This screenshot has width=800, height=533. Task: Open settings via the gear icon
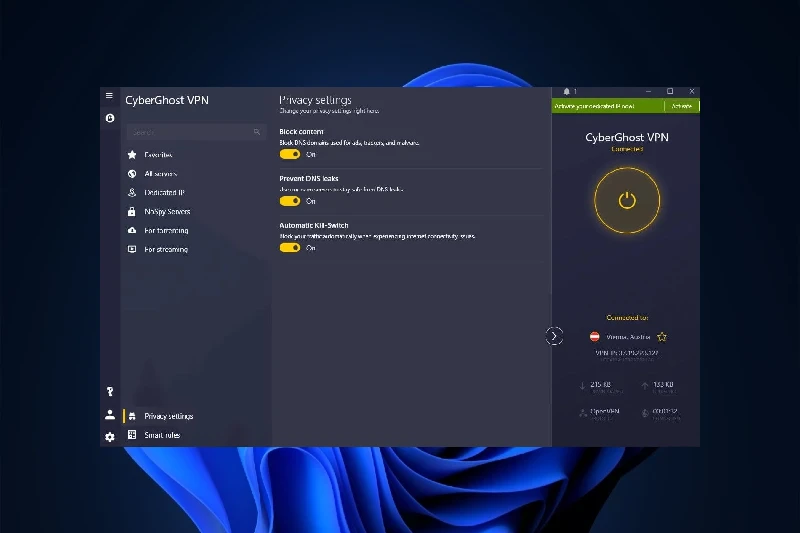pos(110,437)
